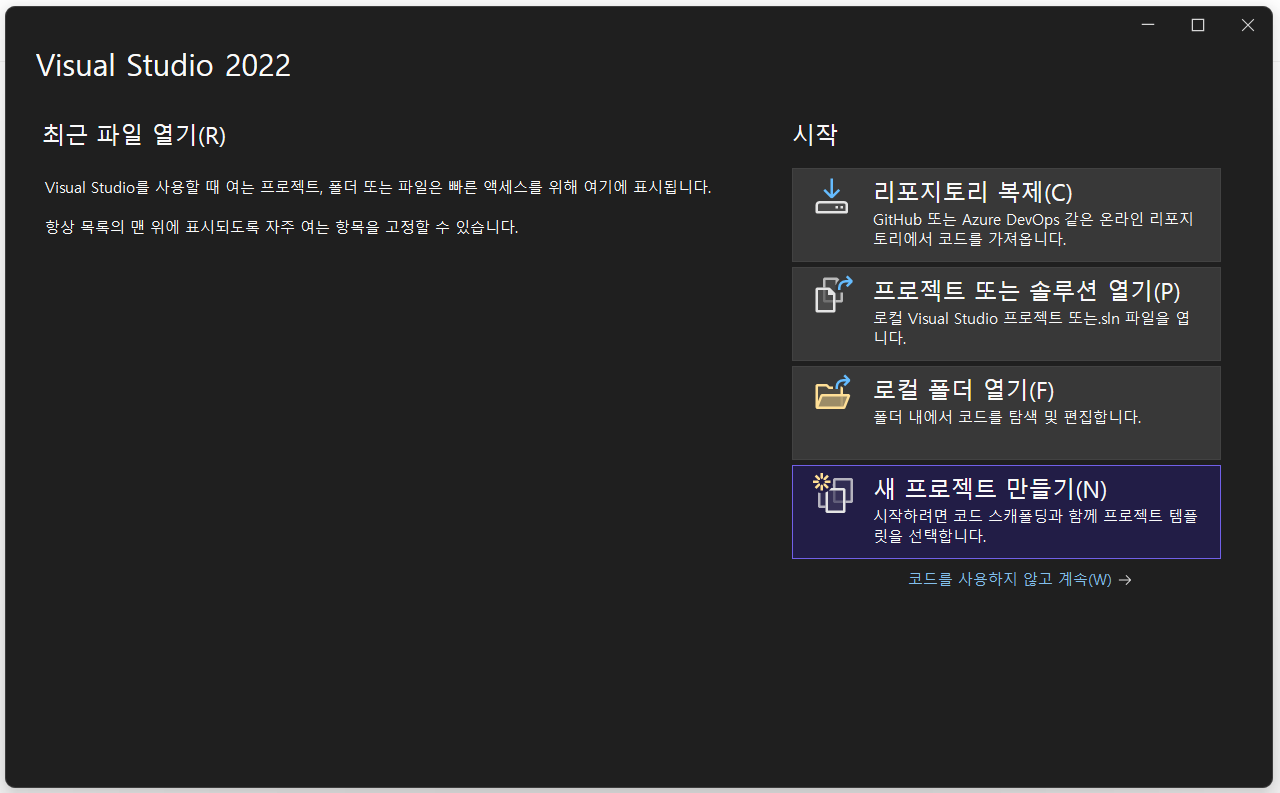
Task: Select 새 프로젝트 만들기(N) option
Action: pos(1006,512)
